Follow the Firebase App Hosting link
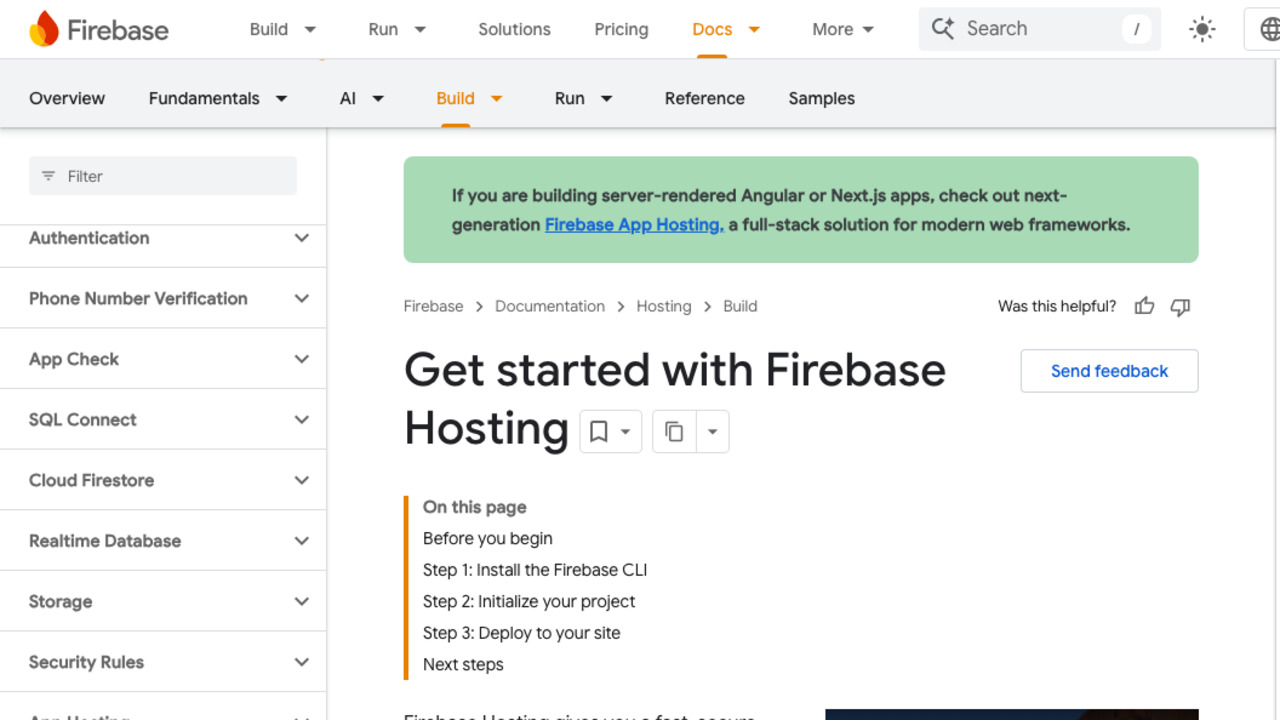 tap(634, 225)
